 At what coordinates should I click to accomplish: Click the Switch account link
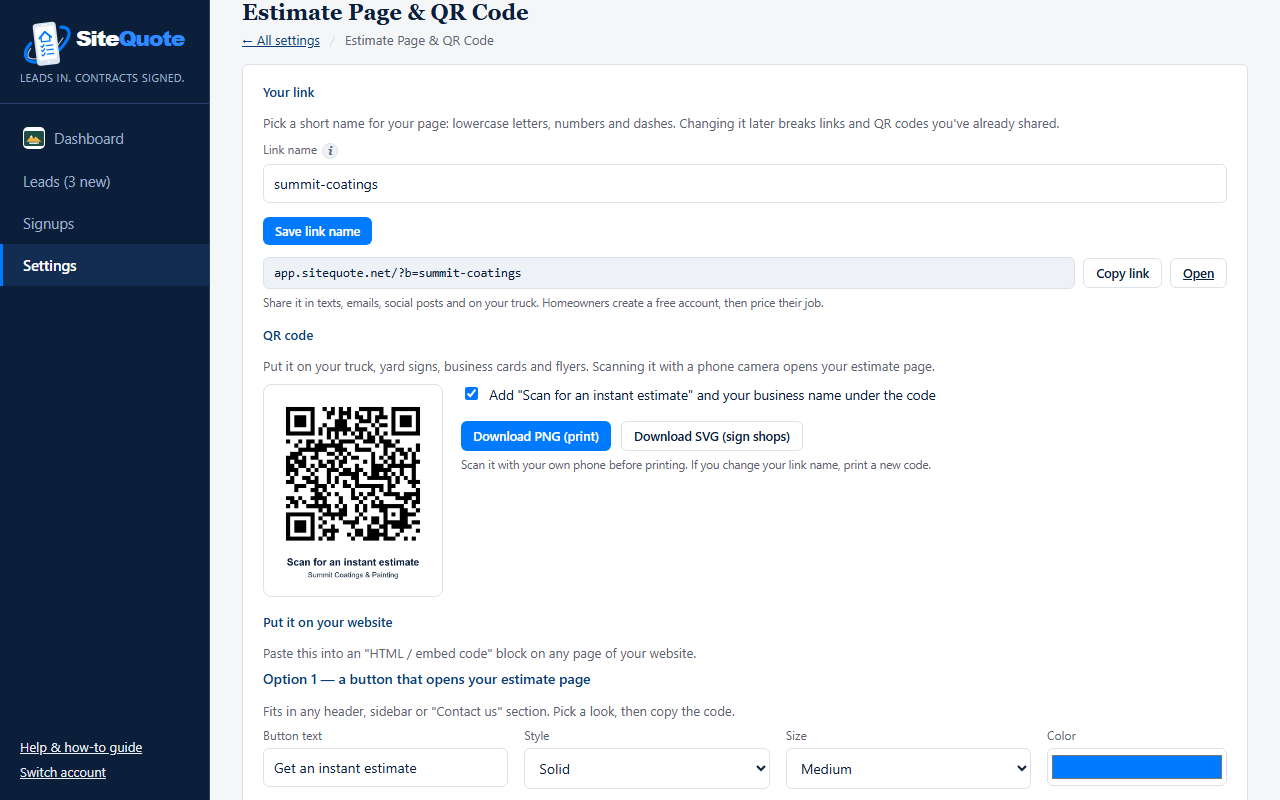[x=63, y=772]
